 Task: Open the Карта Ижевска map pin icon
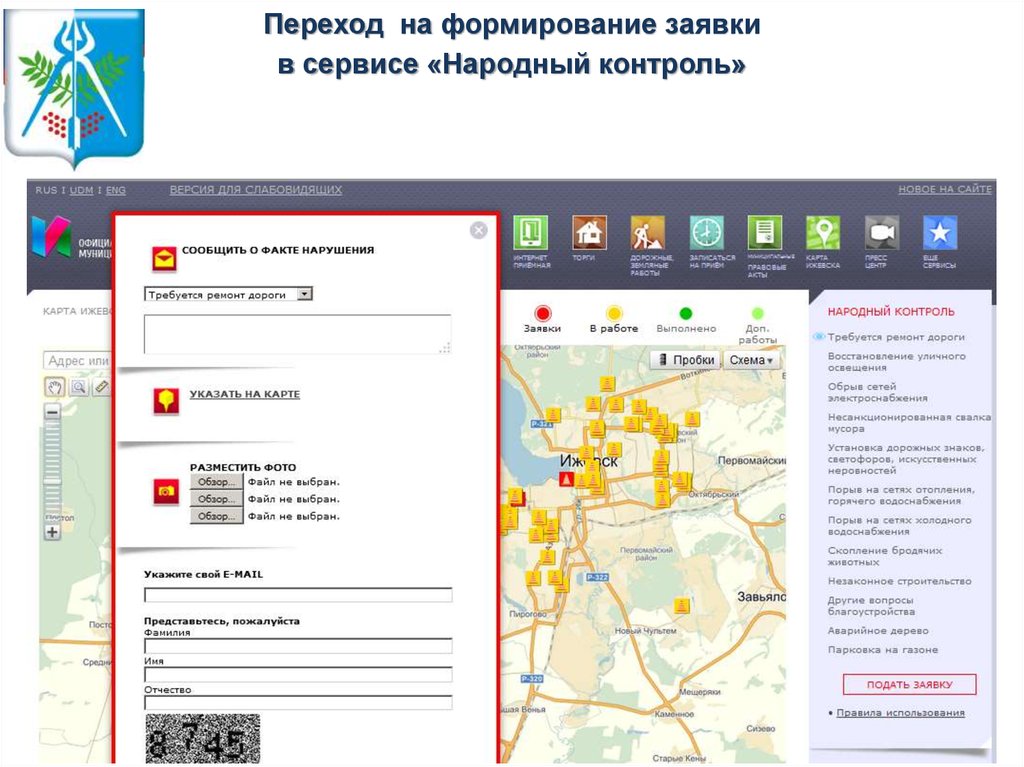tap(823, 233)
